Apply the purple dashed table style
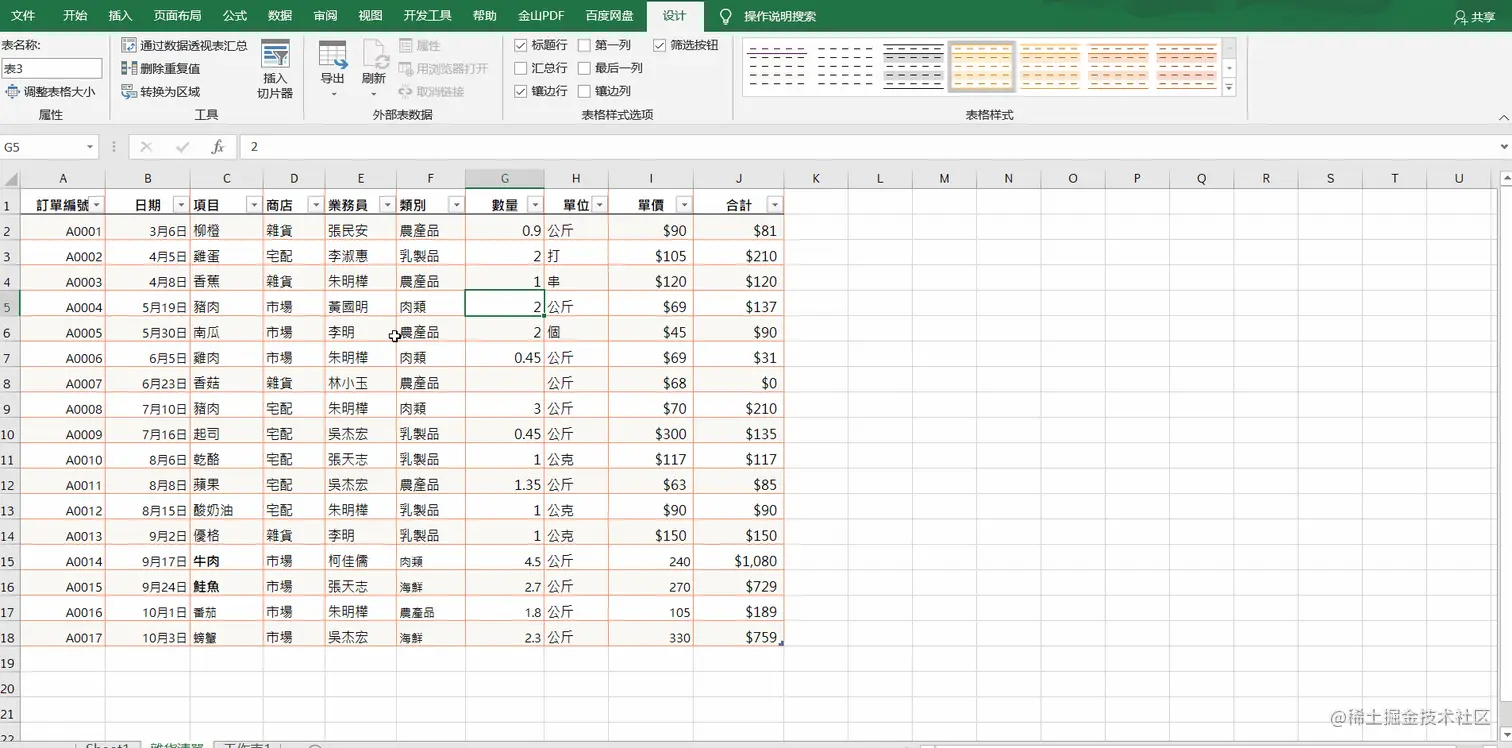This screenshot has width=1512, height=748. [777, 66]
